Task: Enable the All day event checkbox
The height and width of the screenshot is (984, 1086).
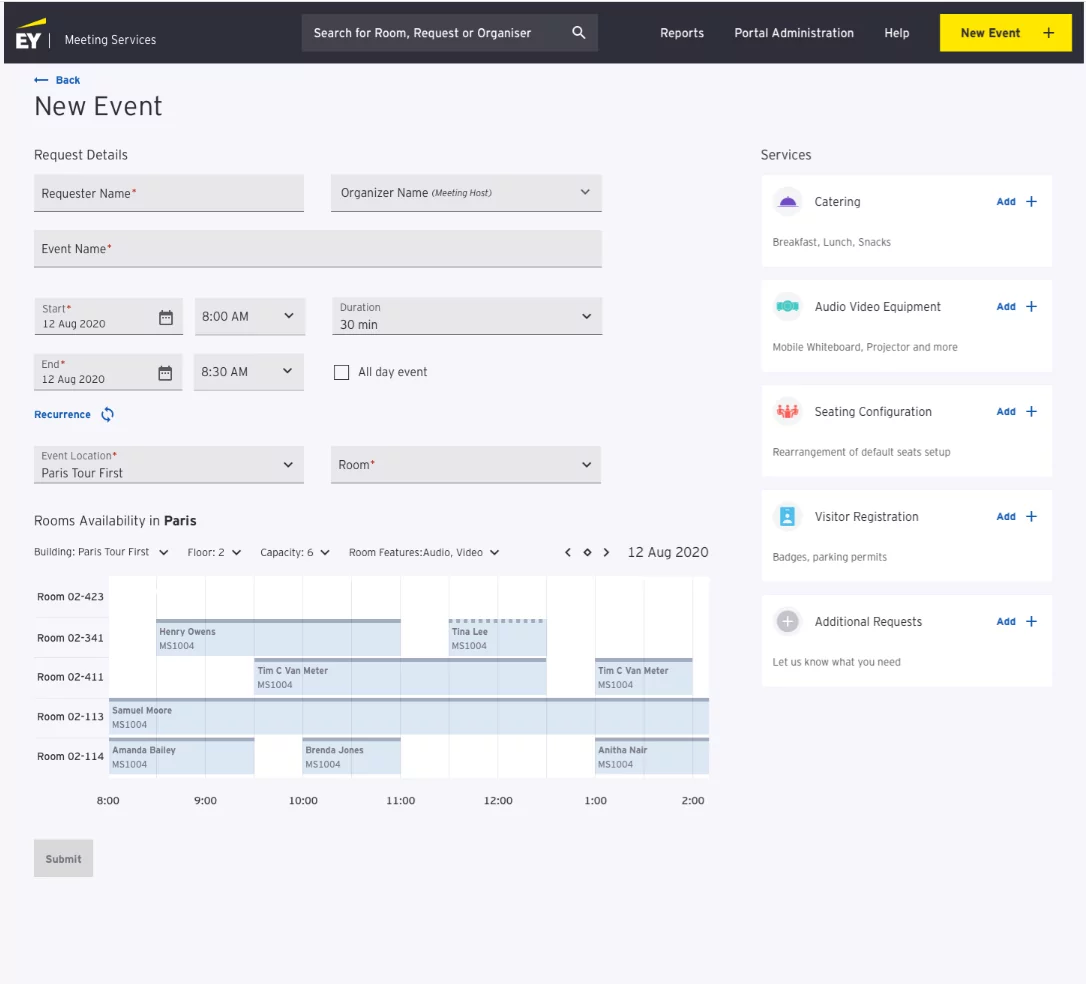Action: [340, 372]
